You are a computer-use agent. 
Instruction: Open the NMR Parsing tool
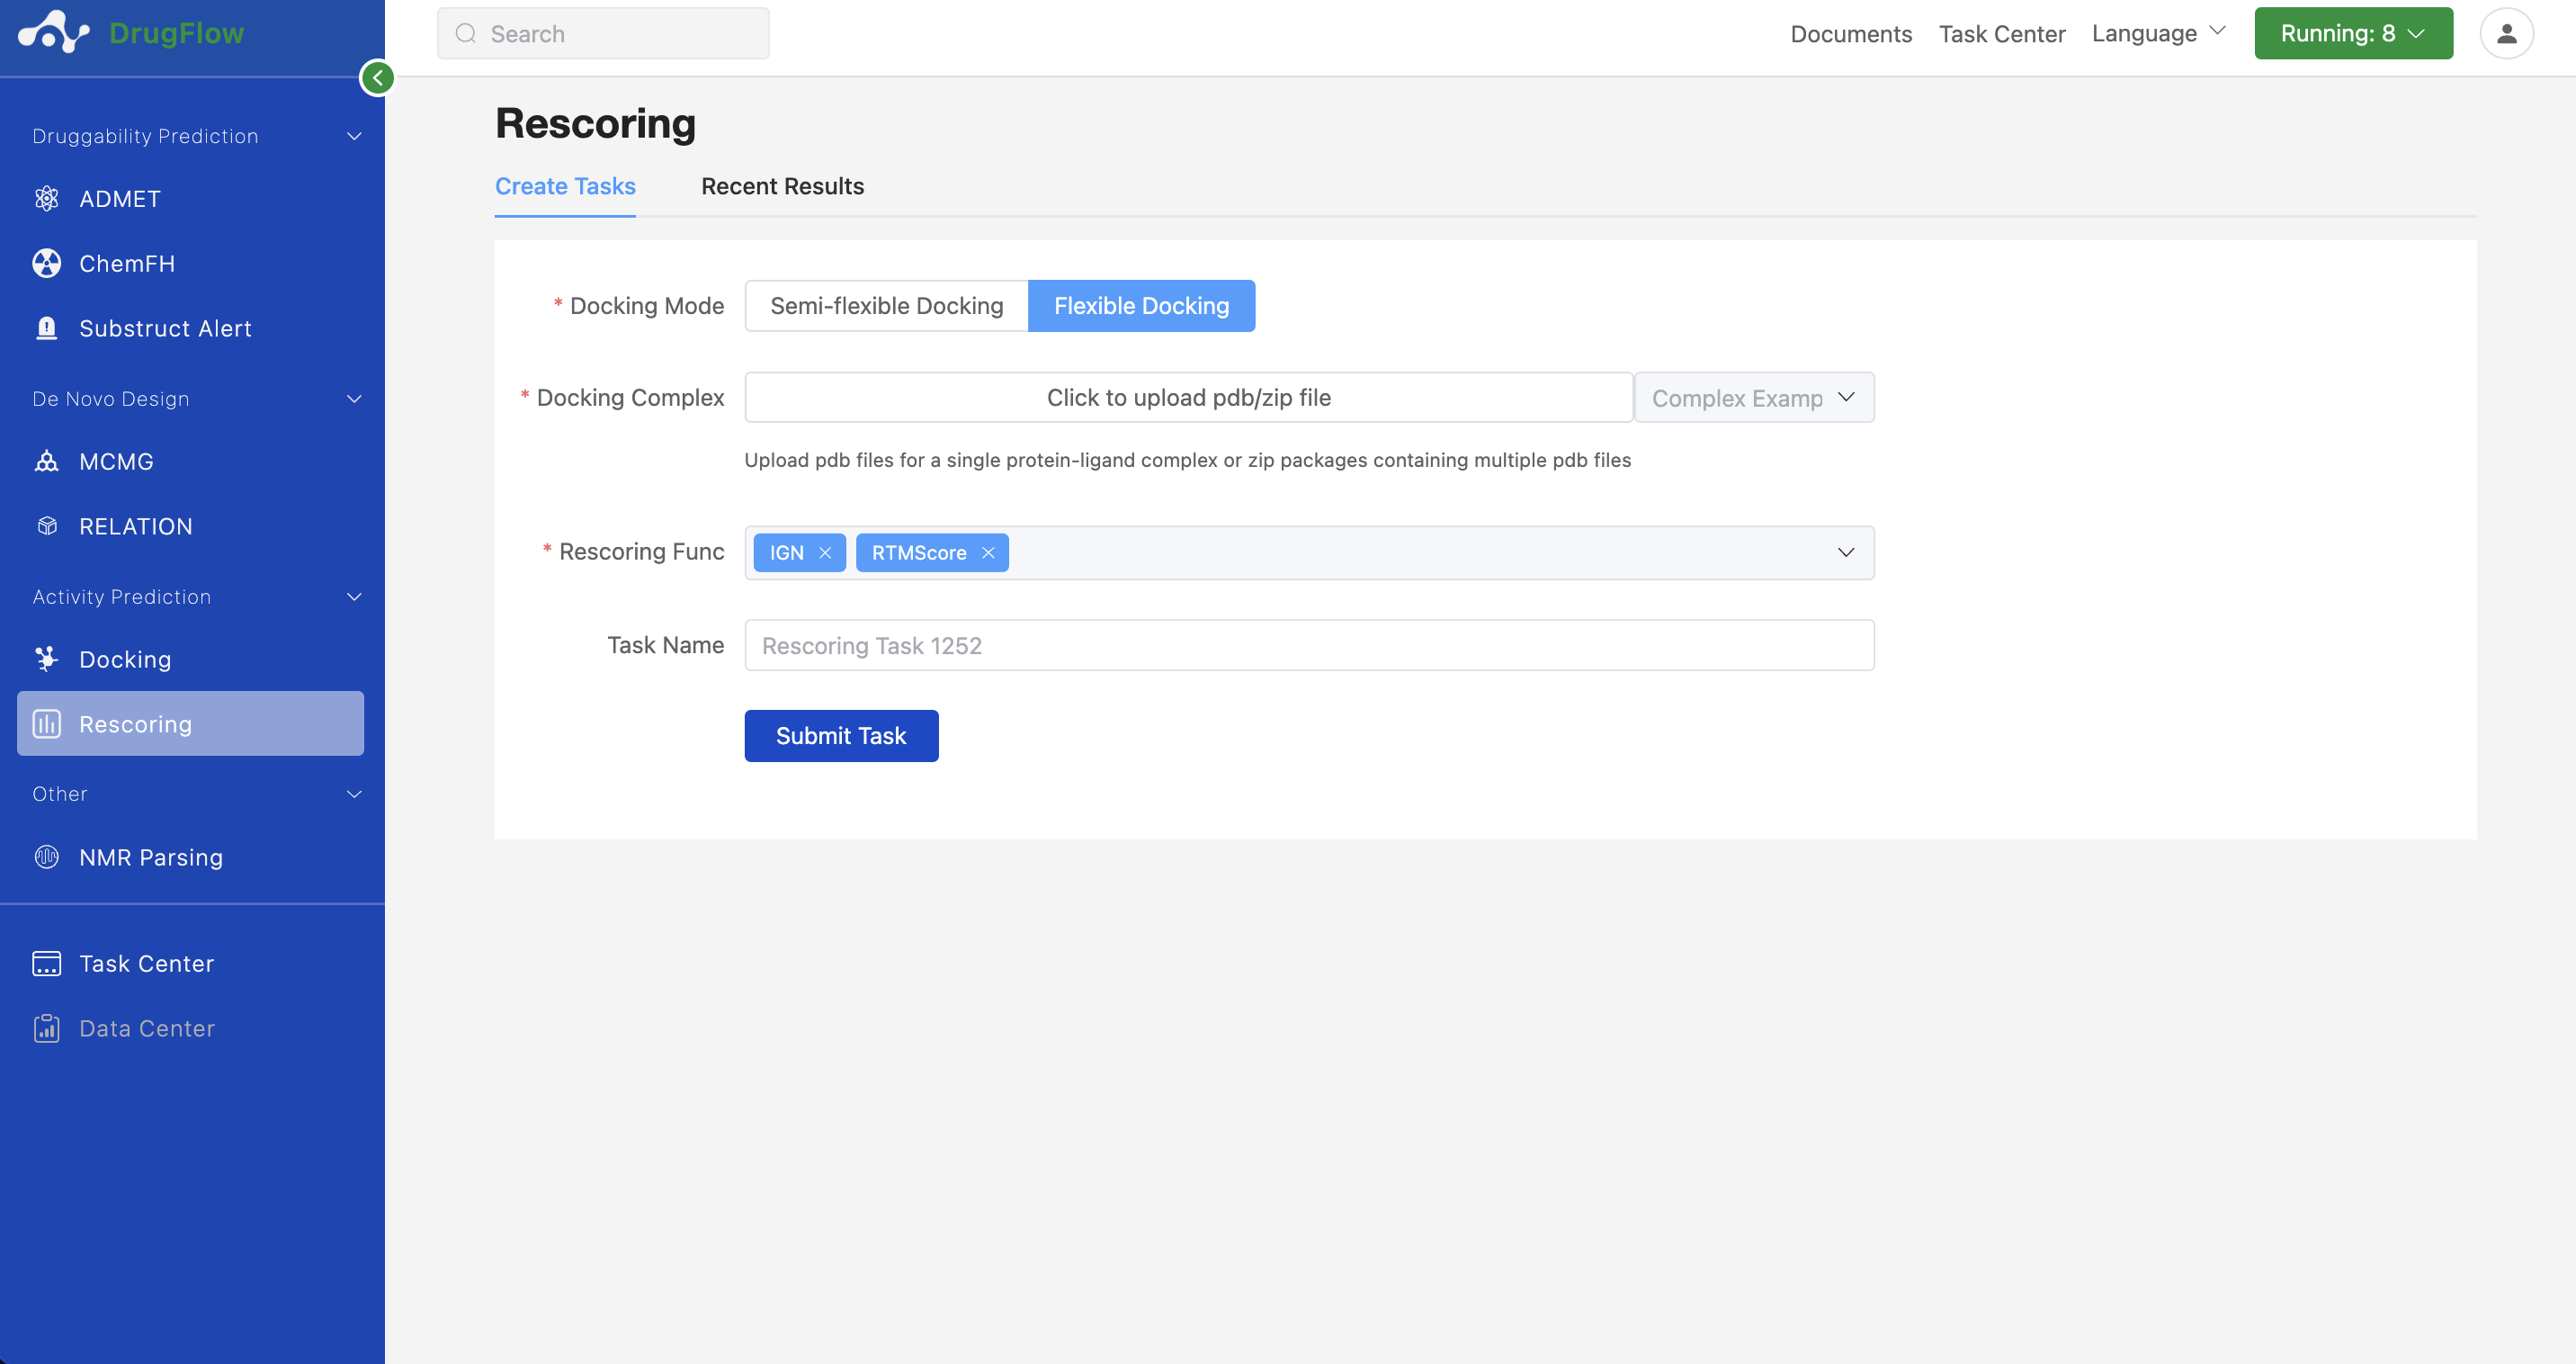(151, 857)
